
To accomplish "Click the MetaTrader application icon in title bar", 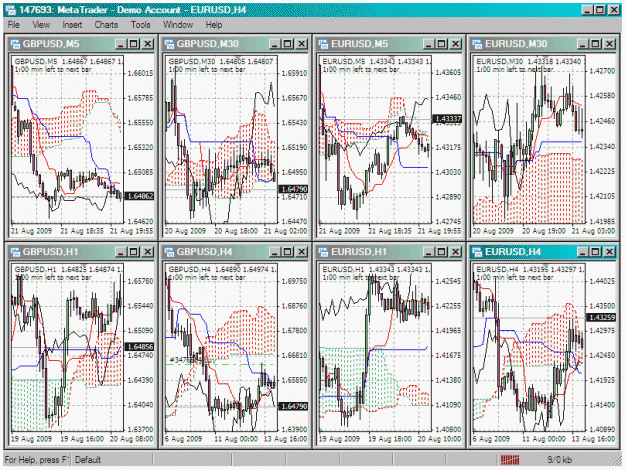I will pos(11,10).
